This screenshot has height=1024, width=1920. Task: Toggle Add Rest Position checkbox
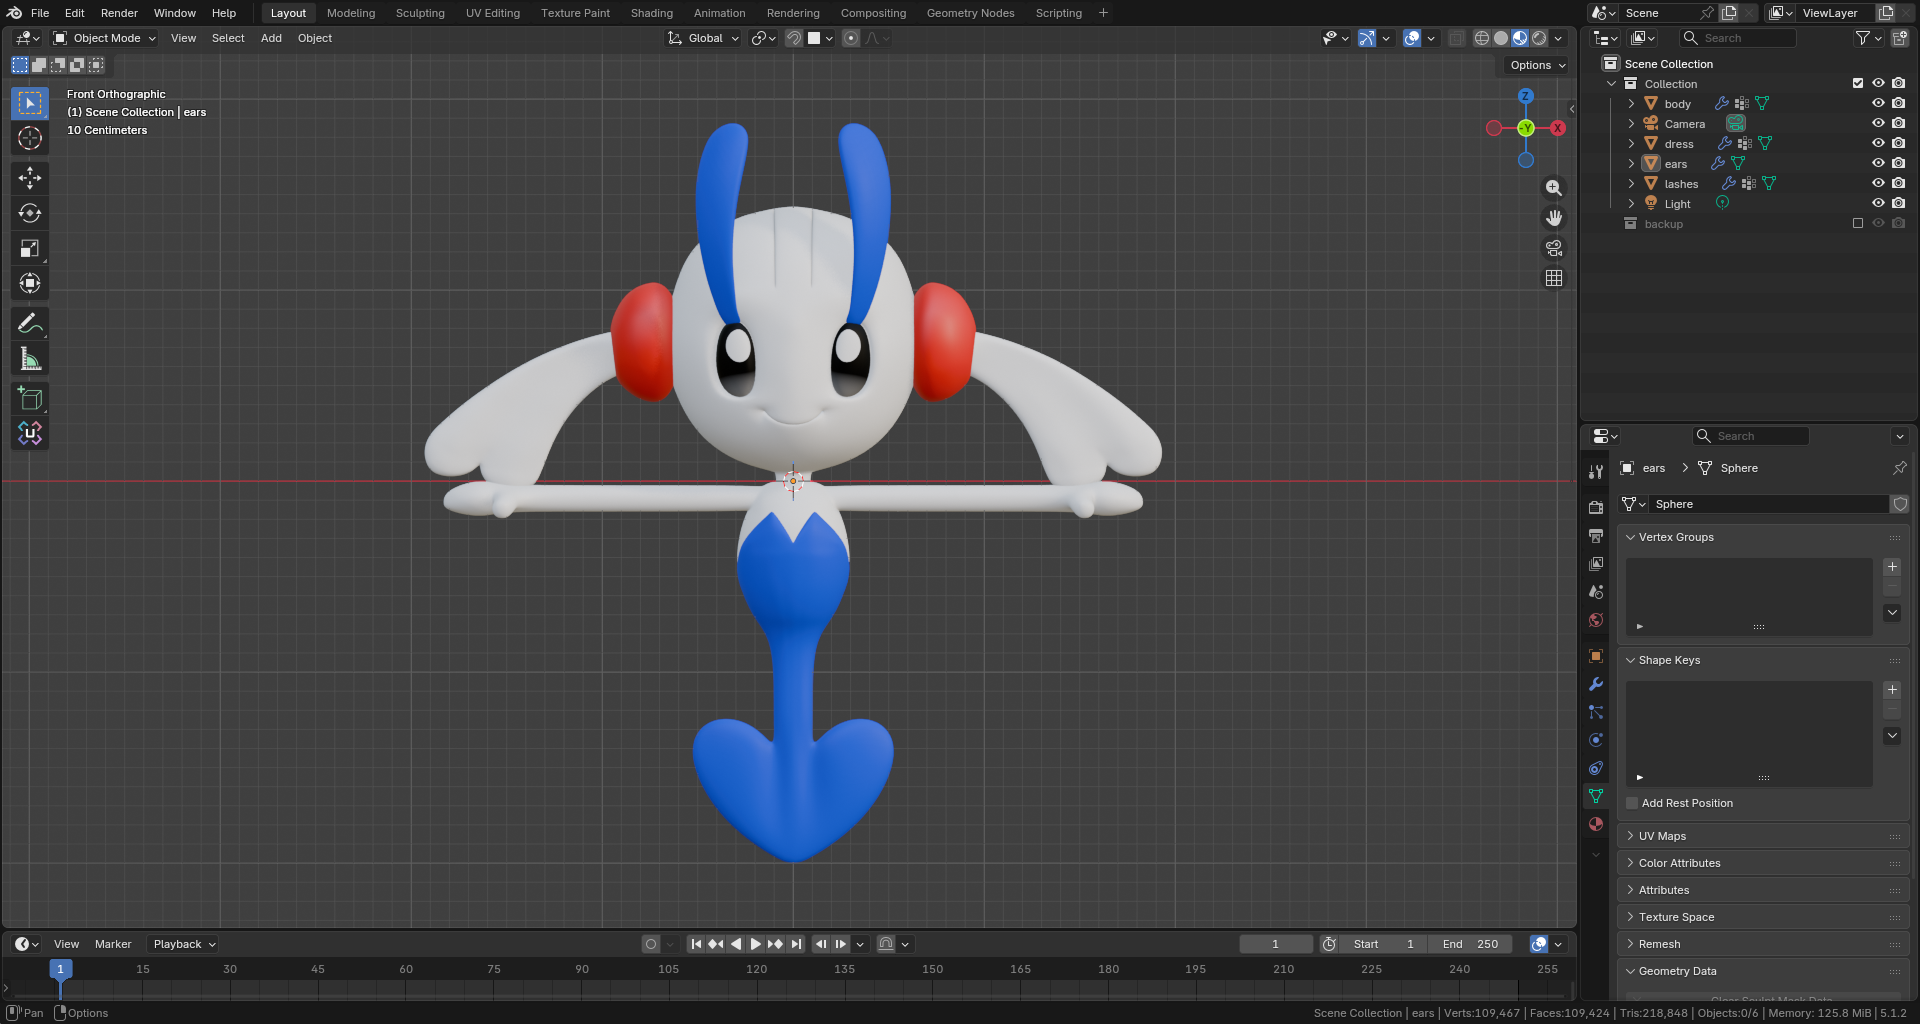pos(1632,803)
